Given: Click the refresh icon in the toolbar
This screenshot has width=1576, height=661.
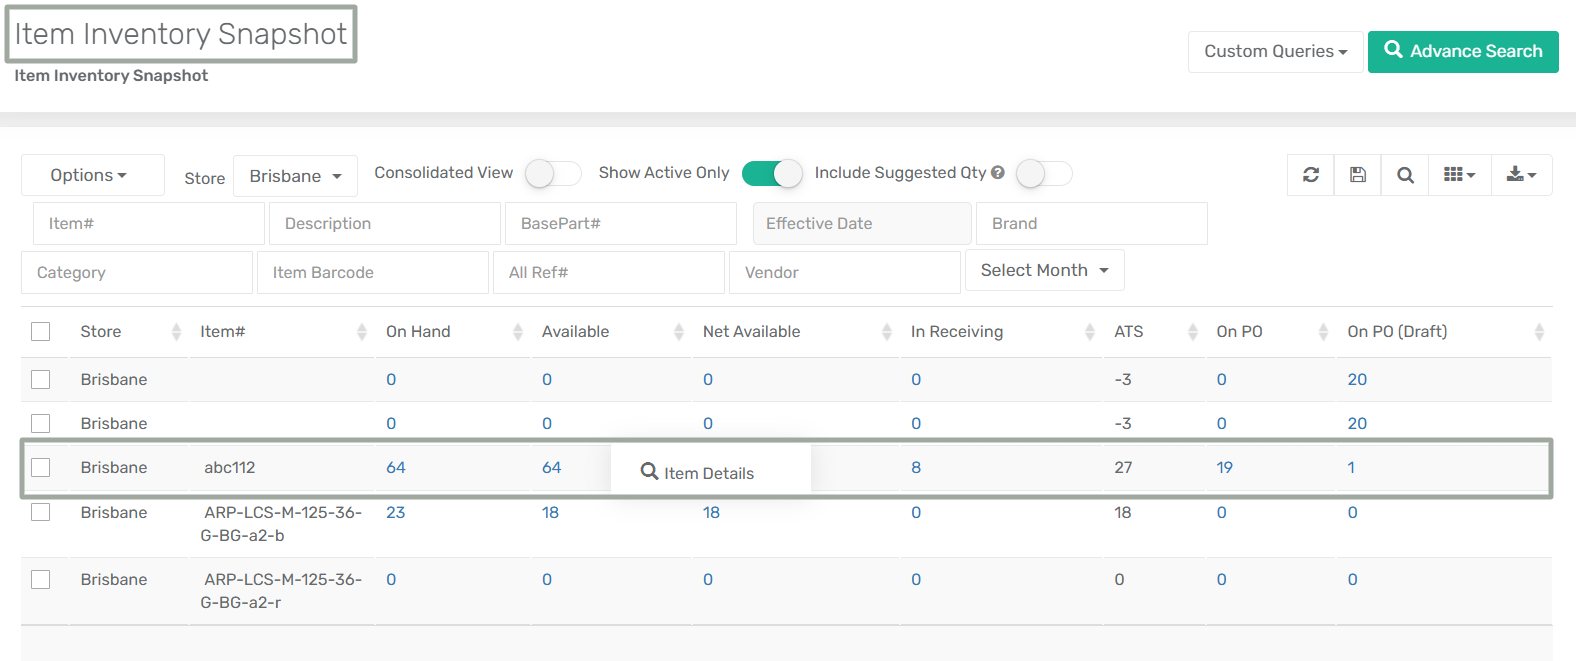Looking at the screenshot, I should tap(1310, 175).
